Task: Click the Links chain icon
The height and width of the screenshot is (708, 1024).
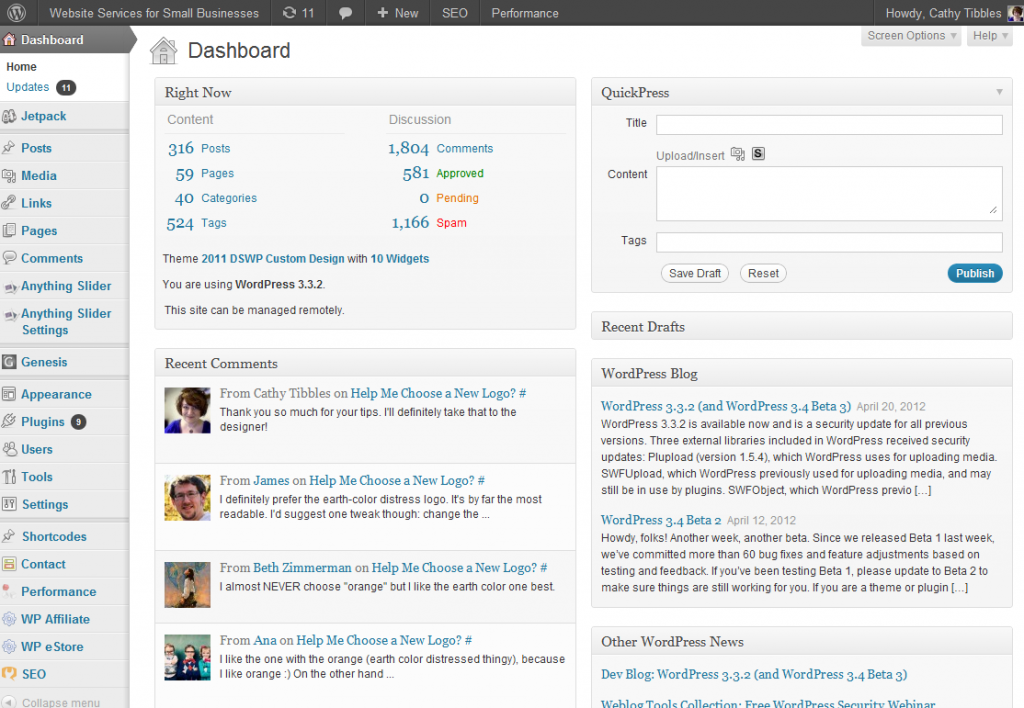Action: (8, 203)
